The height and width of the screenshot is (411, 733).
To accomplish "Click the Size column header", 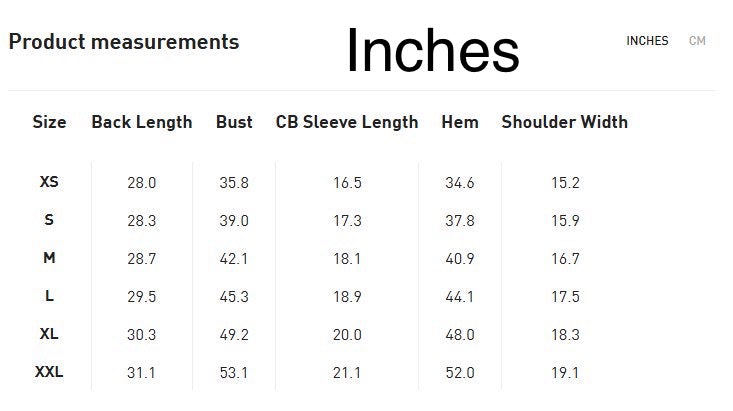I will [49, 122].
